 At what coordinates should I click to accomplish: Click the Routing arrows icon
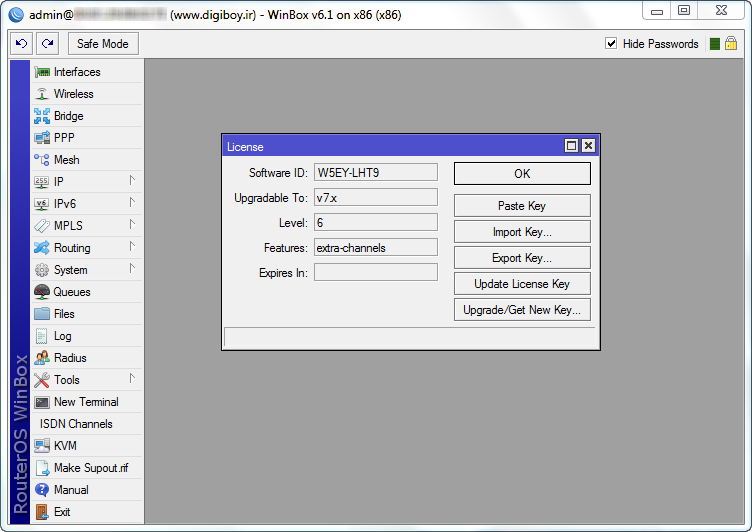pos(42,248)
